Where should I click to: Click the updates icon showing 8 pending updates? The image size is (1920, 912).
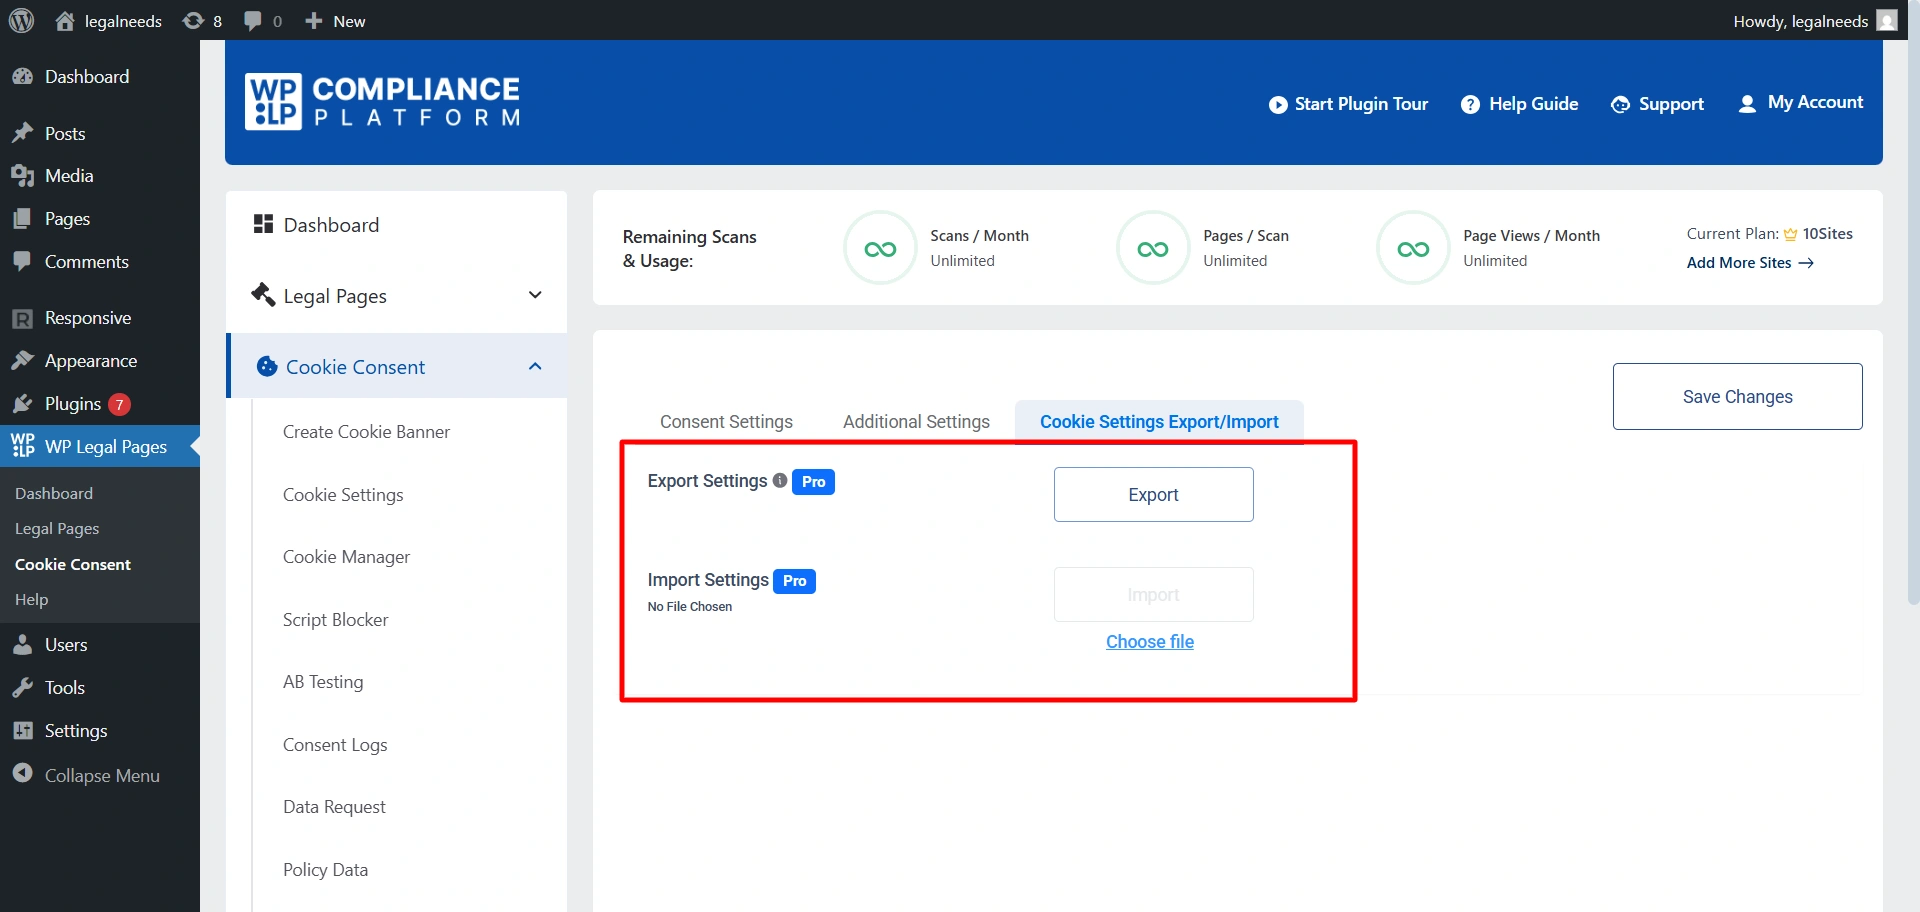coord(192,20)
